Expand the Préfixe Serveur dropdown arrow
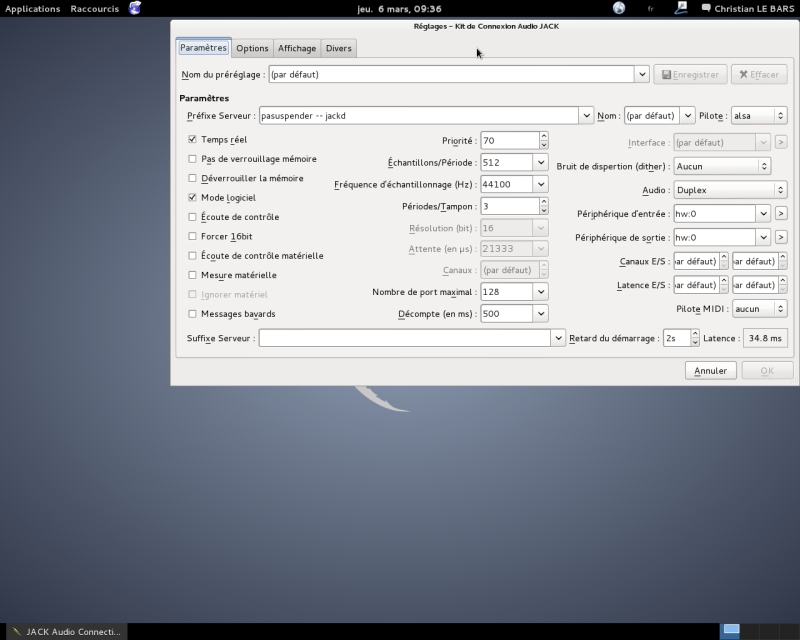The width and height of the screenshot is (800, 640). point(586,116)
